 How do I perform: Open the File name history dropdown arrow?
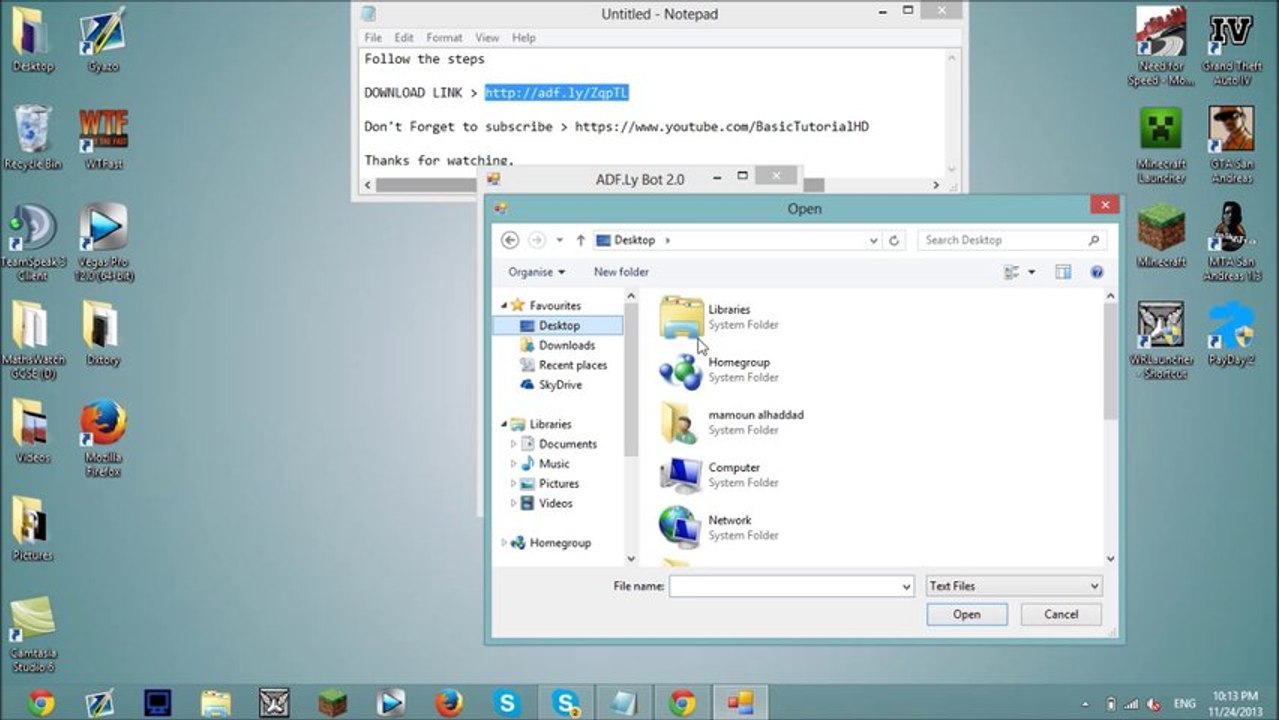coord(906,587)
